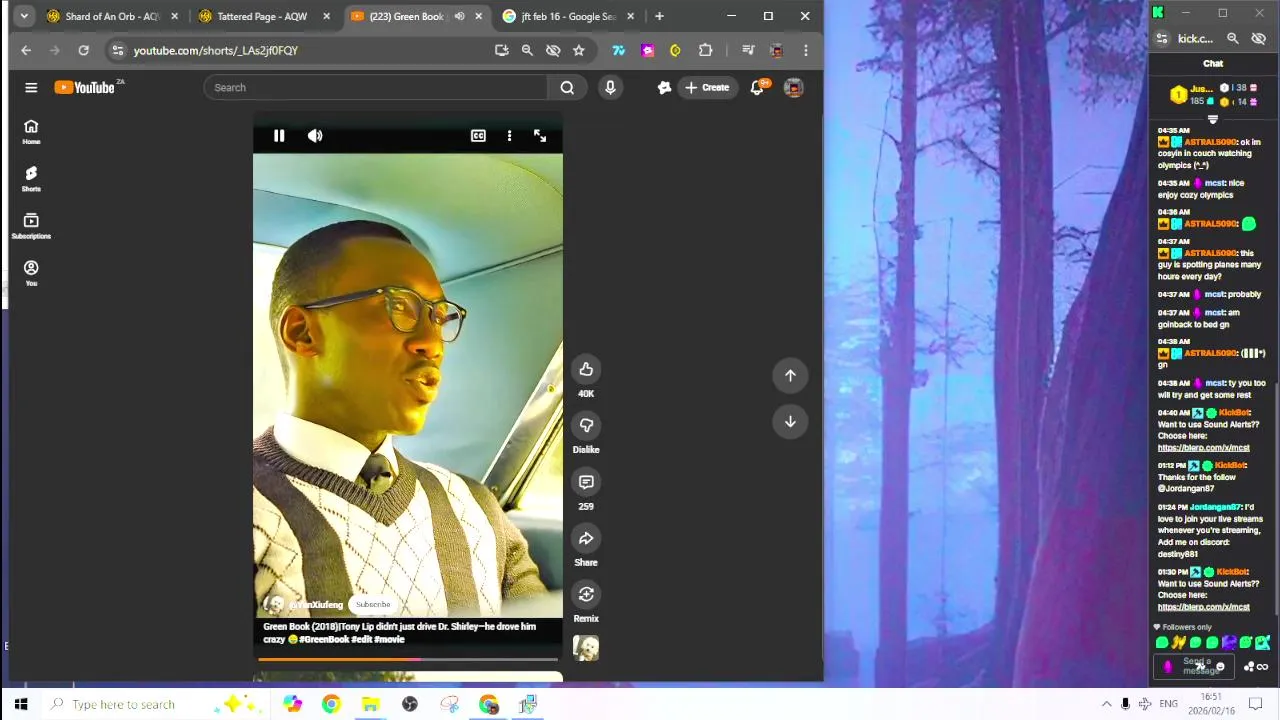The height and width of the screenshot is (720, 1280).
Task: Click the zoom magnifier in Kick window
Action: point(1233,39)
